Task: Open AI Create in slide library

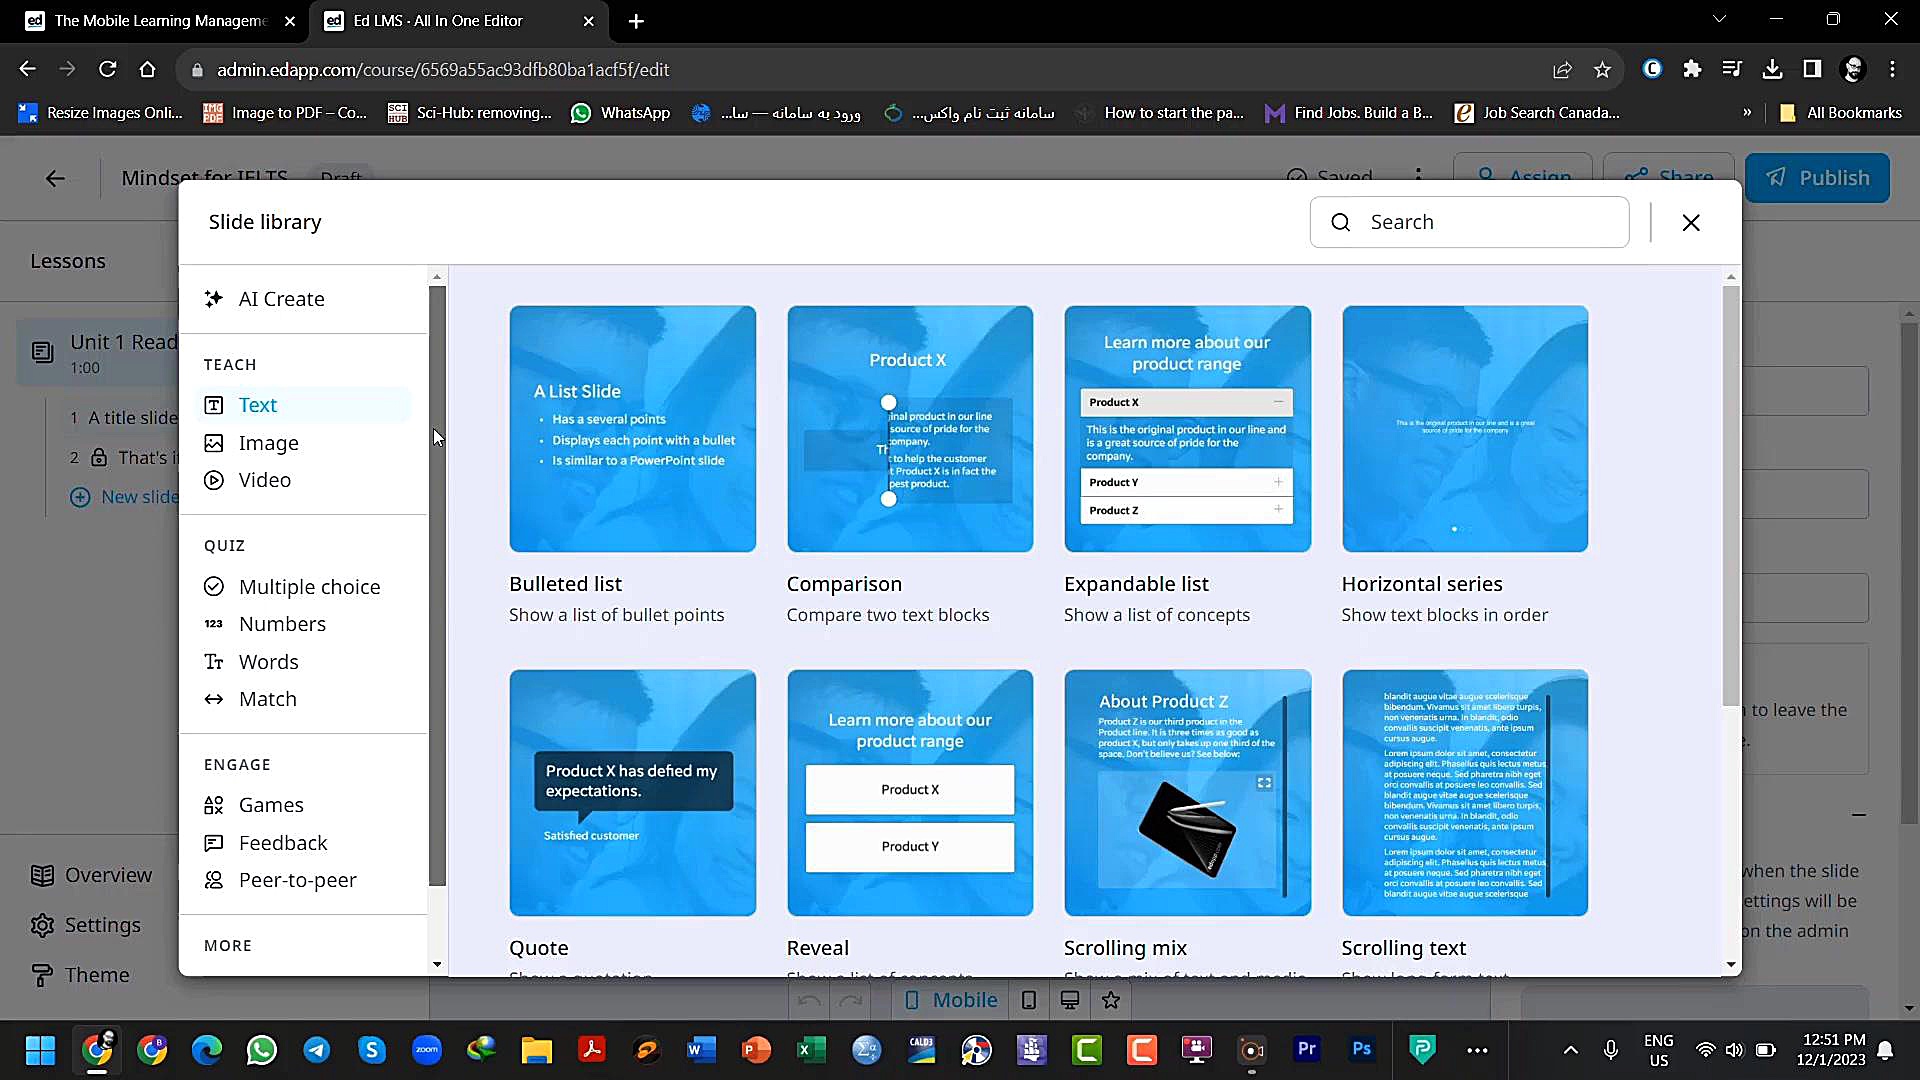Action: point(265,299)
